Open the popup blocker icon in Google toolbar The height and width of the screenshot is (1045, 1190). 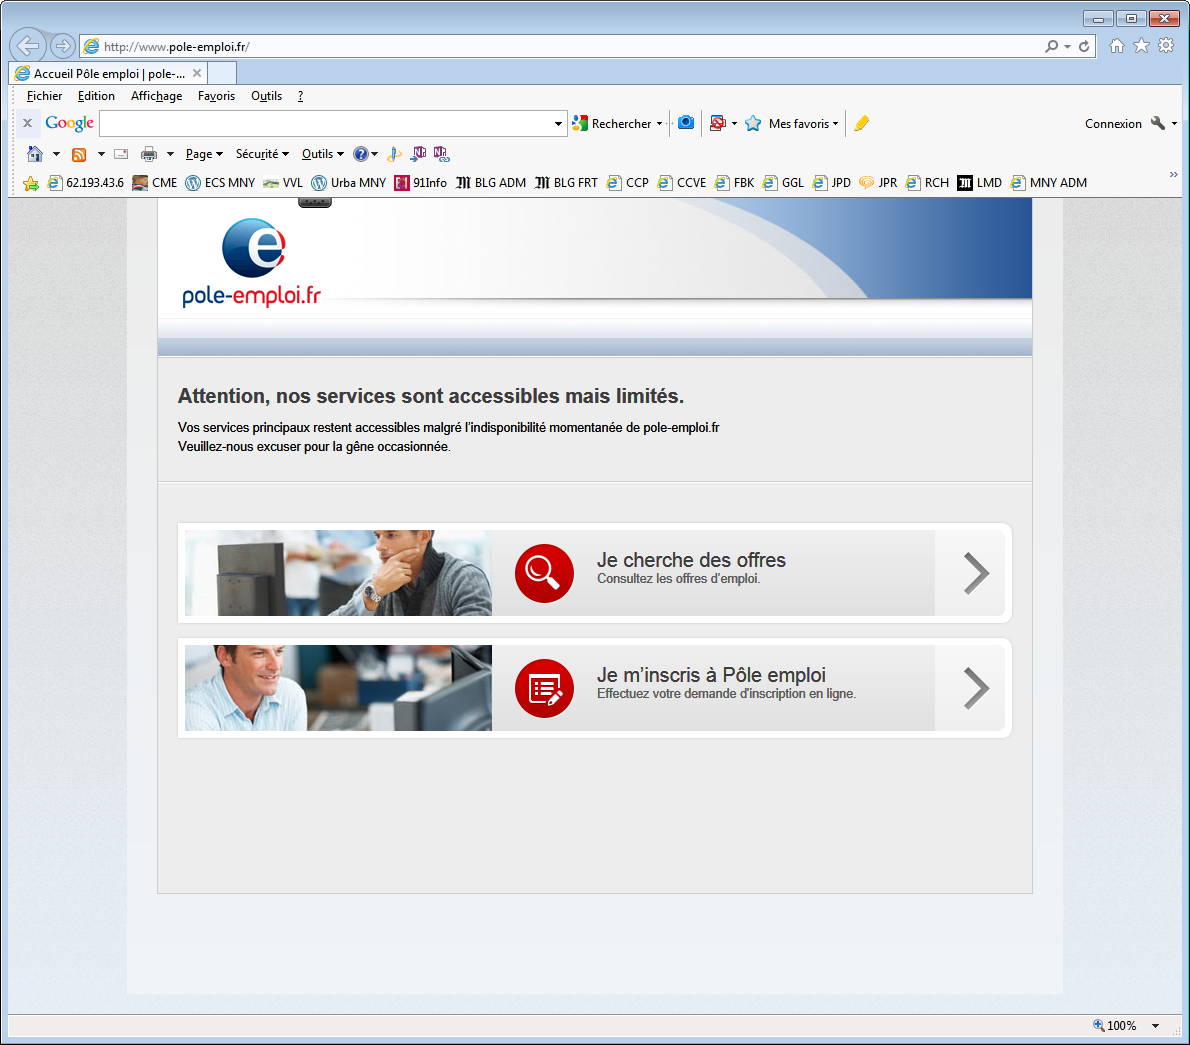pos(717,123)
